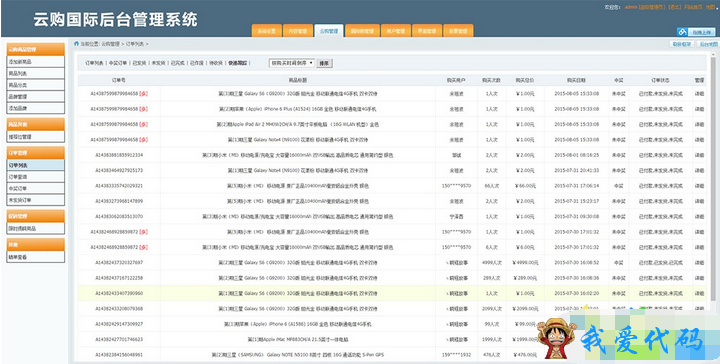Open the 网站首页 link in the header
This screenshot has width=720, height=364.
tap(693, 7)
